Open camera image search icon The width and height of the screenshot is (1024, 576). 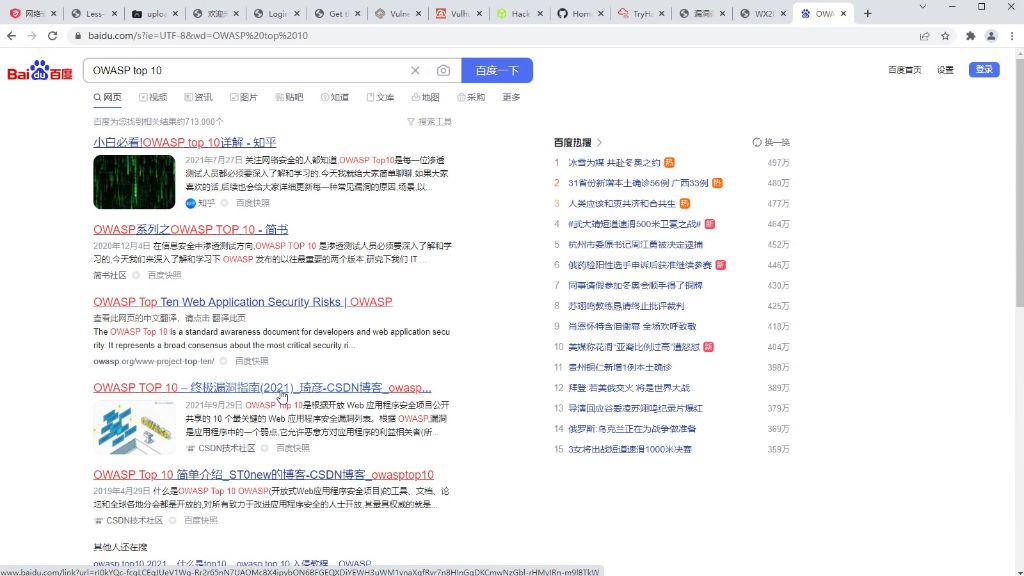click(x=443, y=71)
